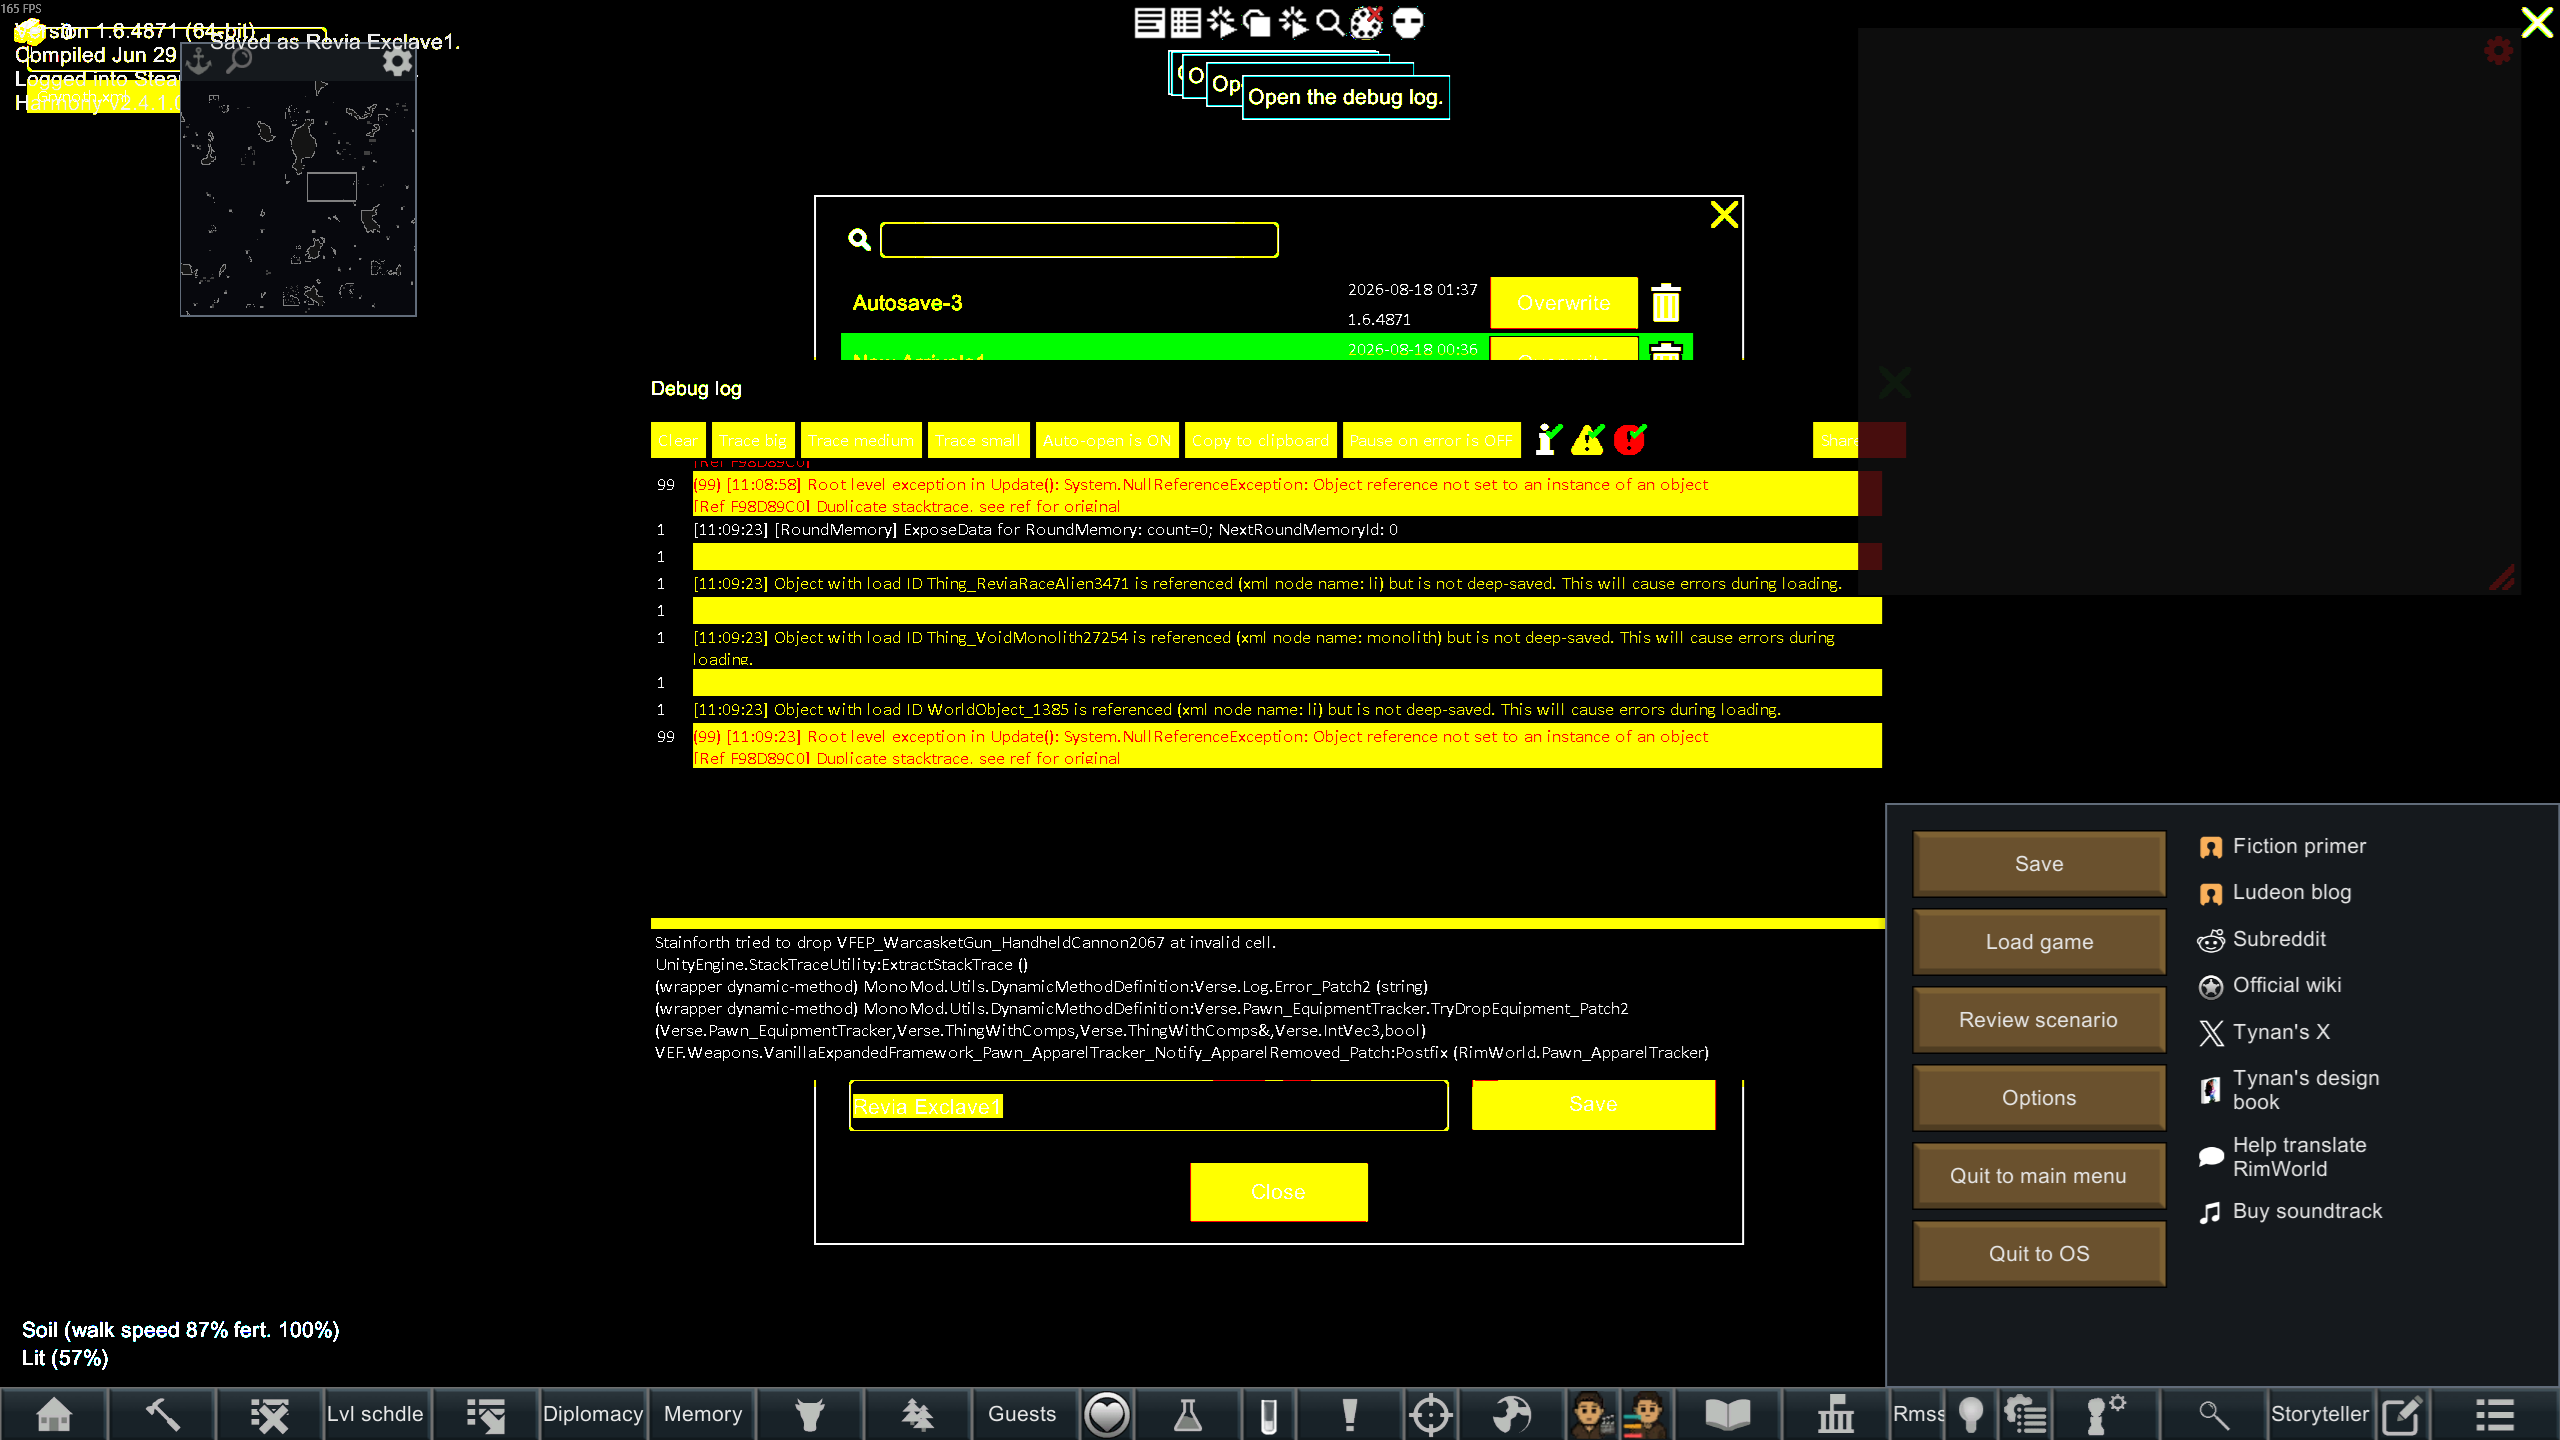Click the minimap thumbnail
Image resolution: width=2560 pixels, height=1440 pixels.
pyautogui.click(x=298, y=197)
